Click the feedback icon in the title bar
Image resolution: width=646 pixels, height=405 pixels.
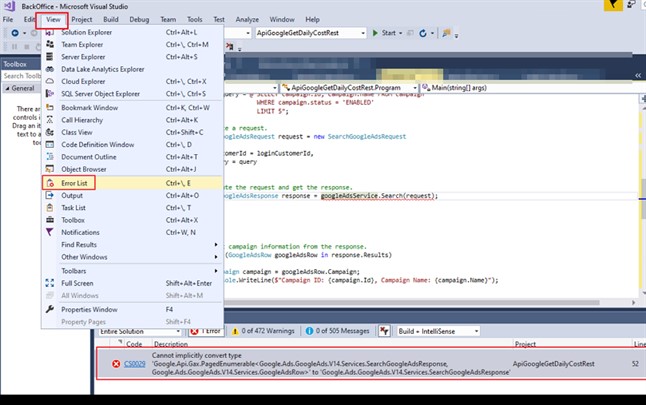pos(631,5)
